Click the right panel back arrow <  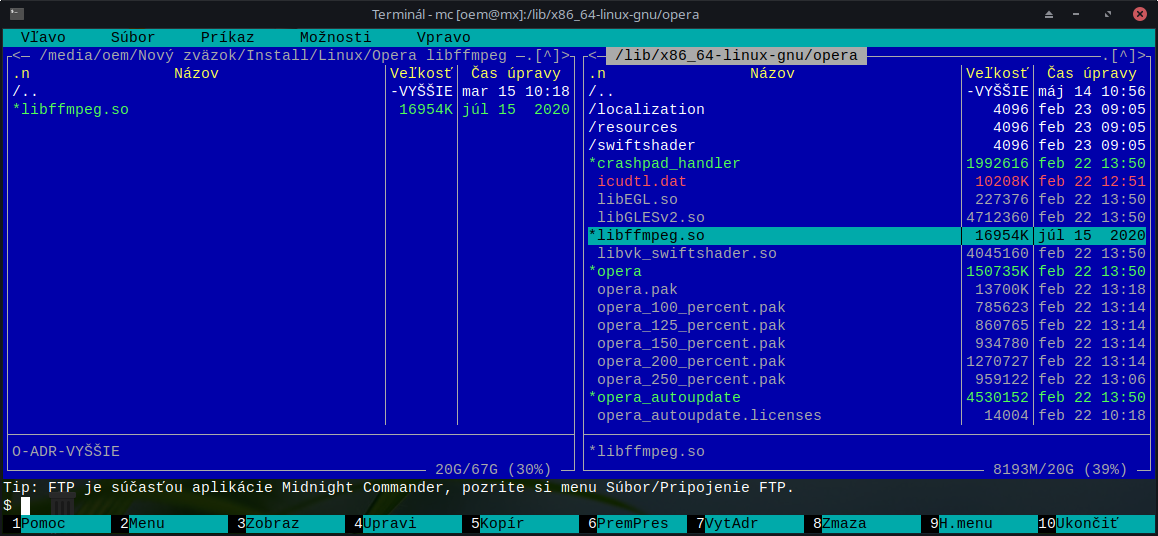(592, 55)
